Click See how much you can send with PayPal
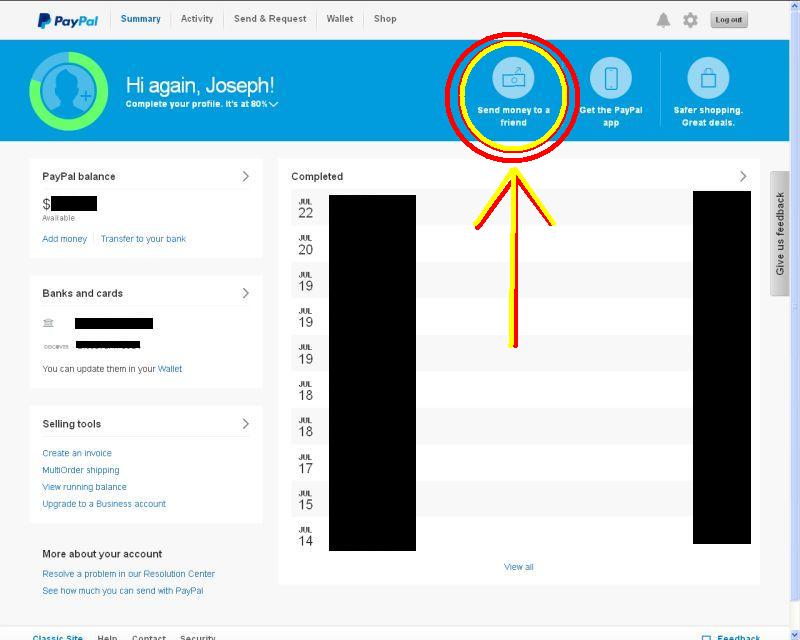 point(123,590)
